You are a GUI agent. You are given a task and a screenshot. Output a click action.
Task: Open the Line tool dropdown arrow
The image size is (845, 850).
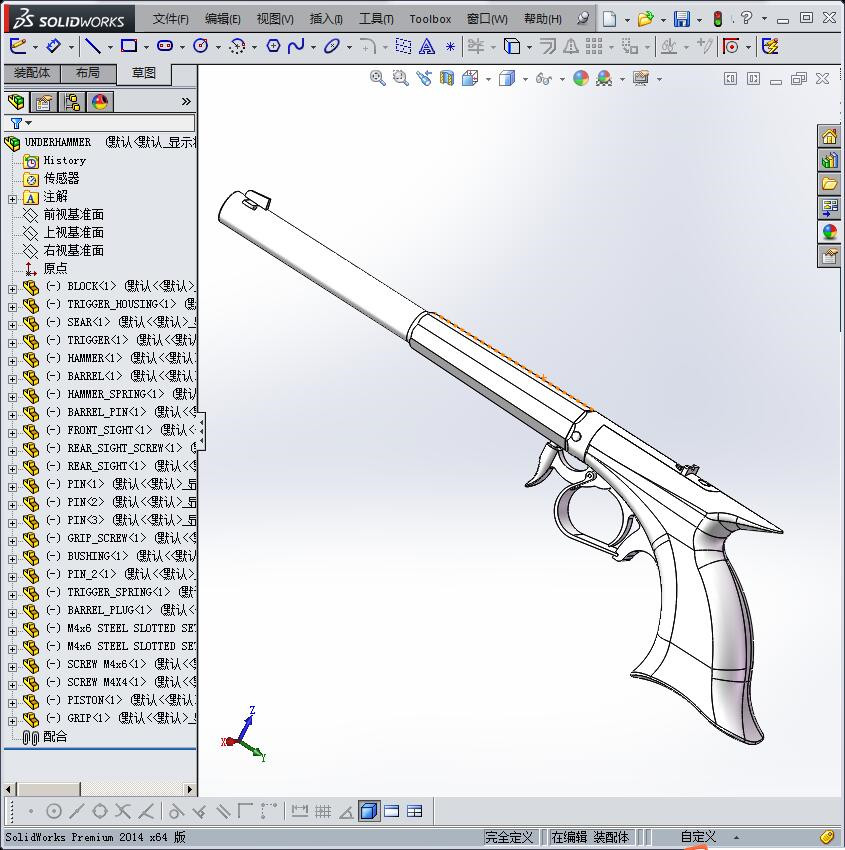(110, 48)
